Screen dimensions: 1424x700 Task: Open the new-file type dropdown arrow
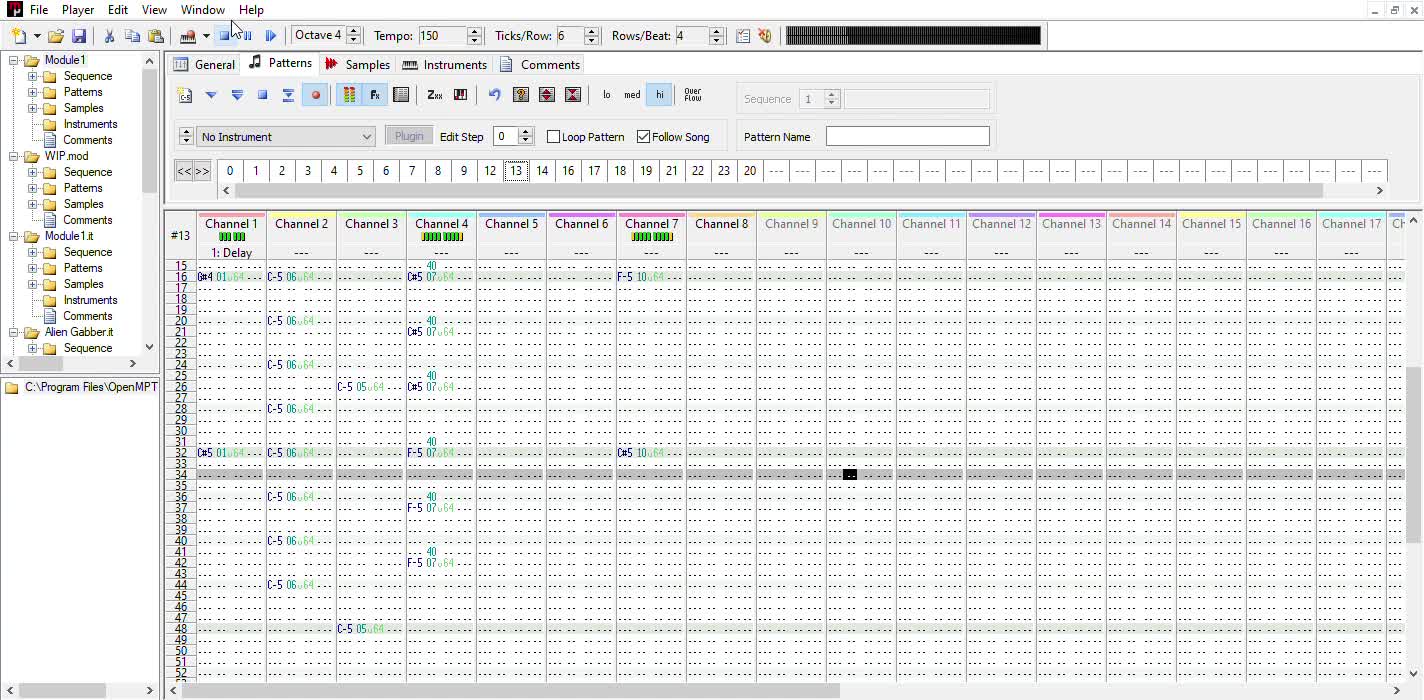point(37,36)
